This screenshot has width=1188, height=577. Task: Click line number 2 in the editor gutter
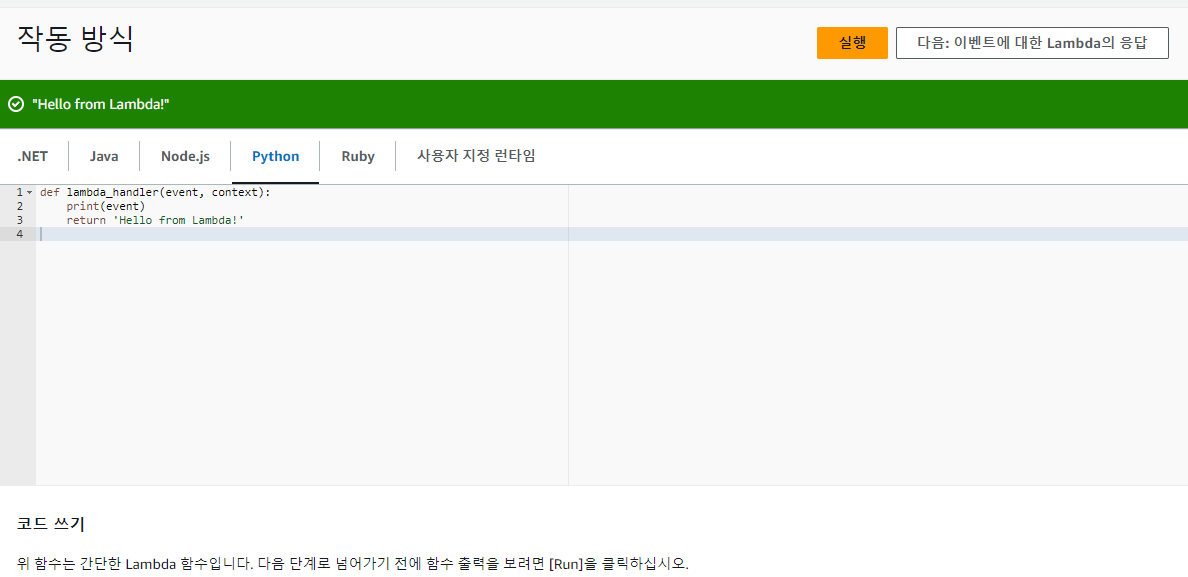coord(19,206)
